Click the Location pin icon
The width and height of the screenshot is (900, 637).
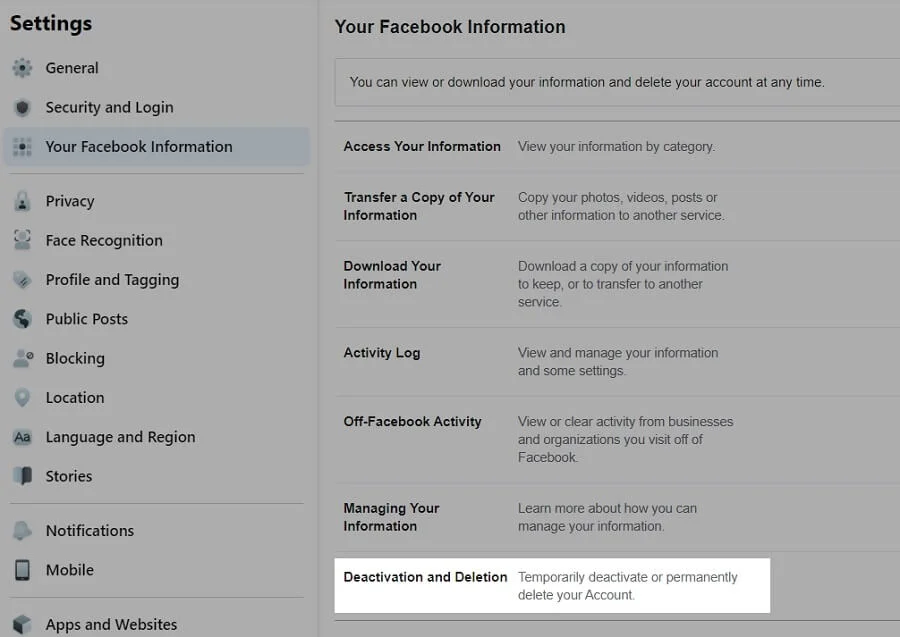(22, 397)
